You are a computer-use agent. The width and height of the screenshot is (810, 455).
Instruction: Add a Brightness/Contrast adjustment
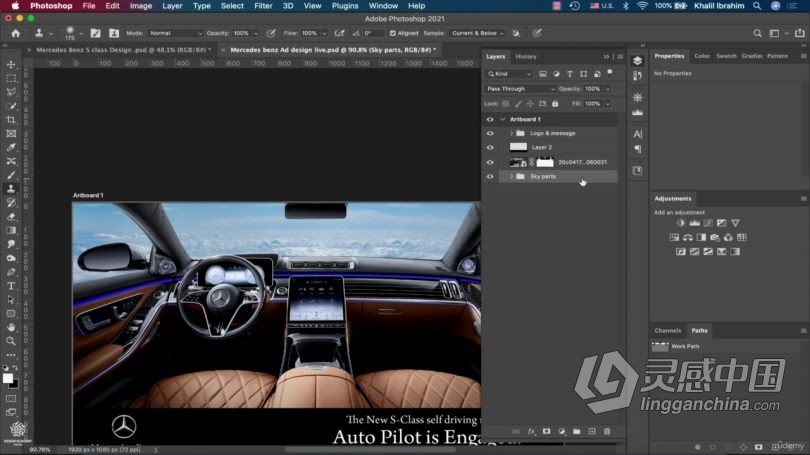click(681, 223)
